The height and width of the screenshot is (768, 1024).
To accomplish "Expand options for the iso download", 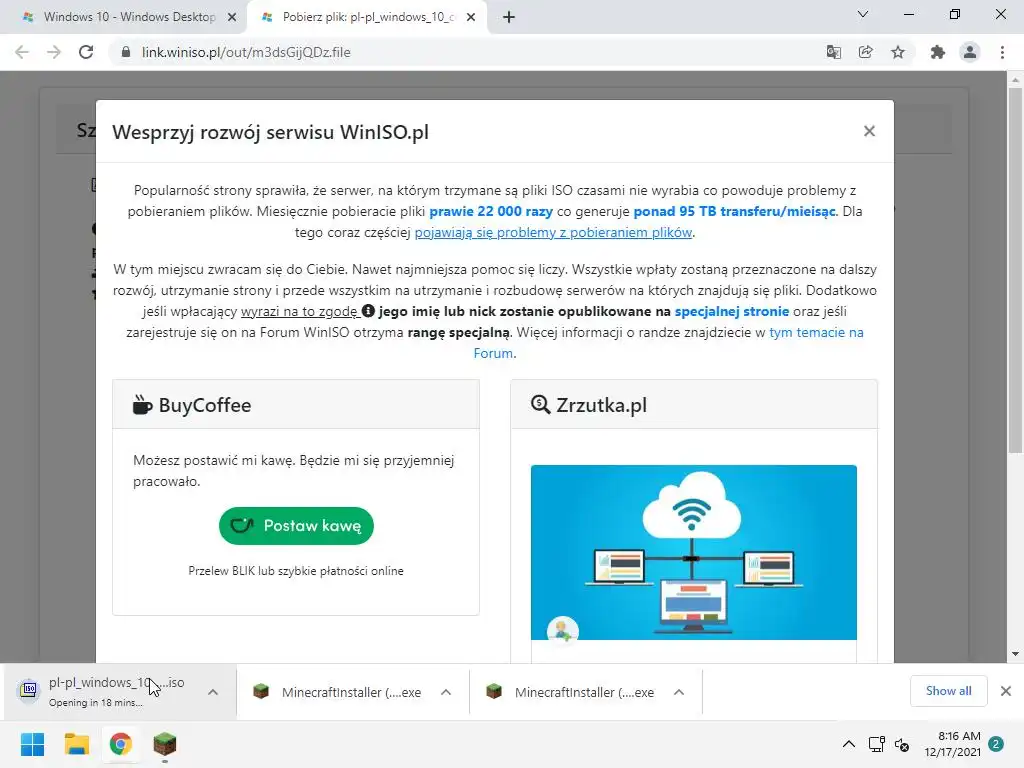I will coord(213,692).
